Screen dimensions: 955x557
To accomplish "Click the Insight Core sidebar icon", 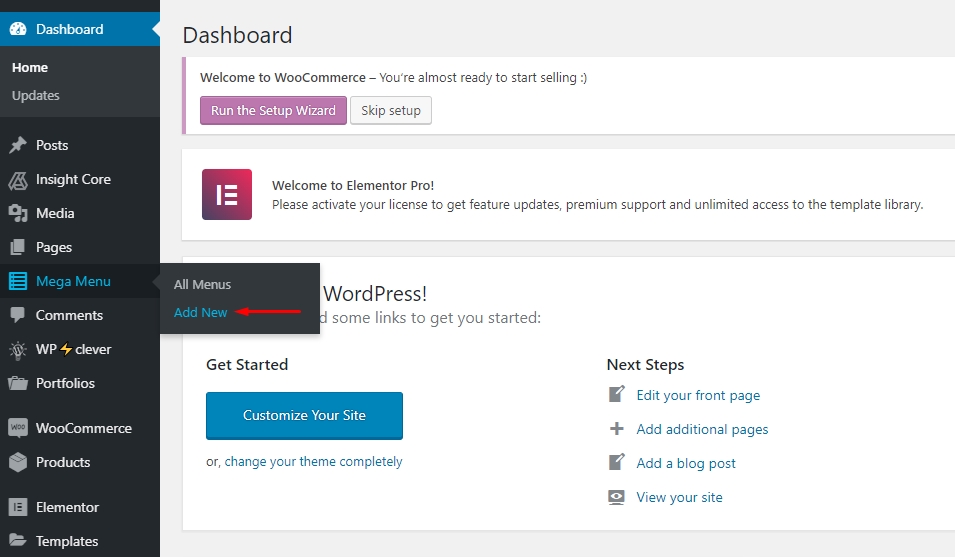I will coord(18,180).
